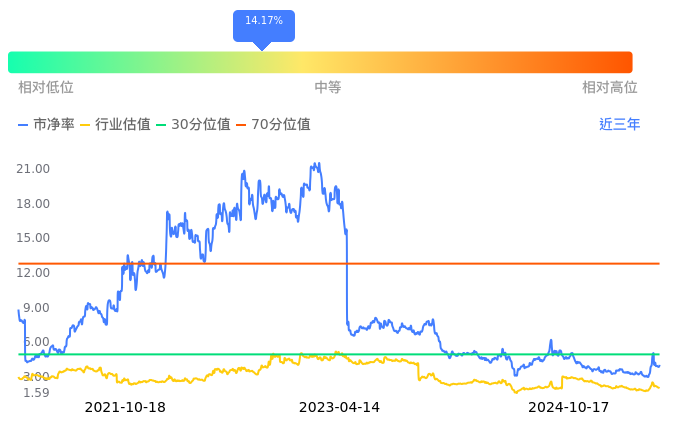
Task: Toggle the 30分位值 legend series
Action: tap(200, 125)
